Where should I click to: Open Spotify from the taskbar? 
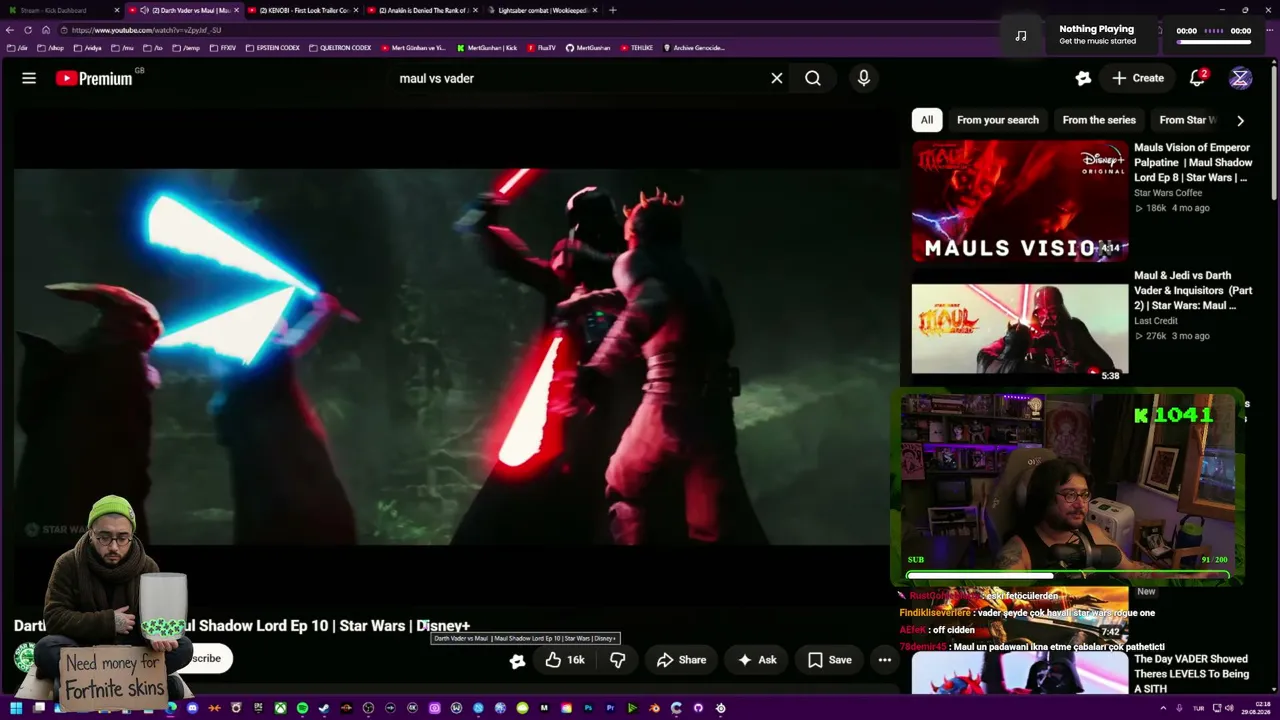point(302,708)
